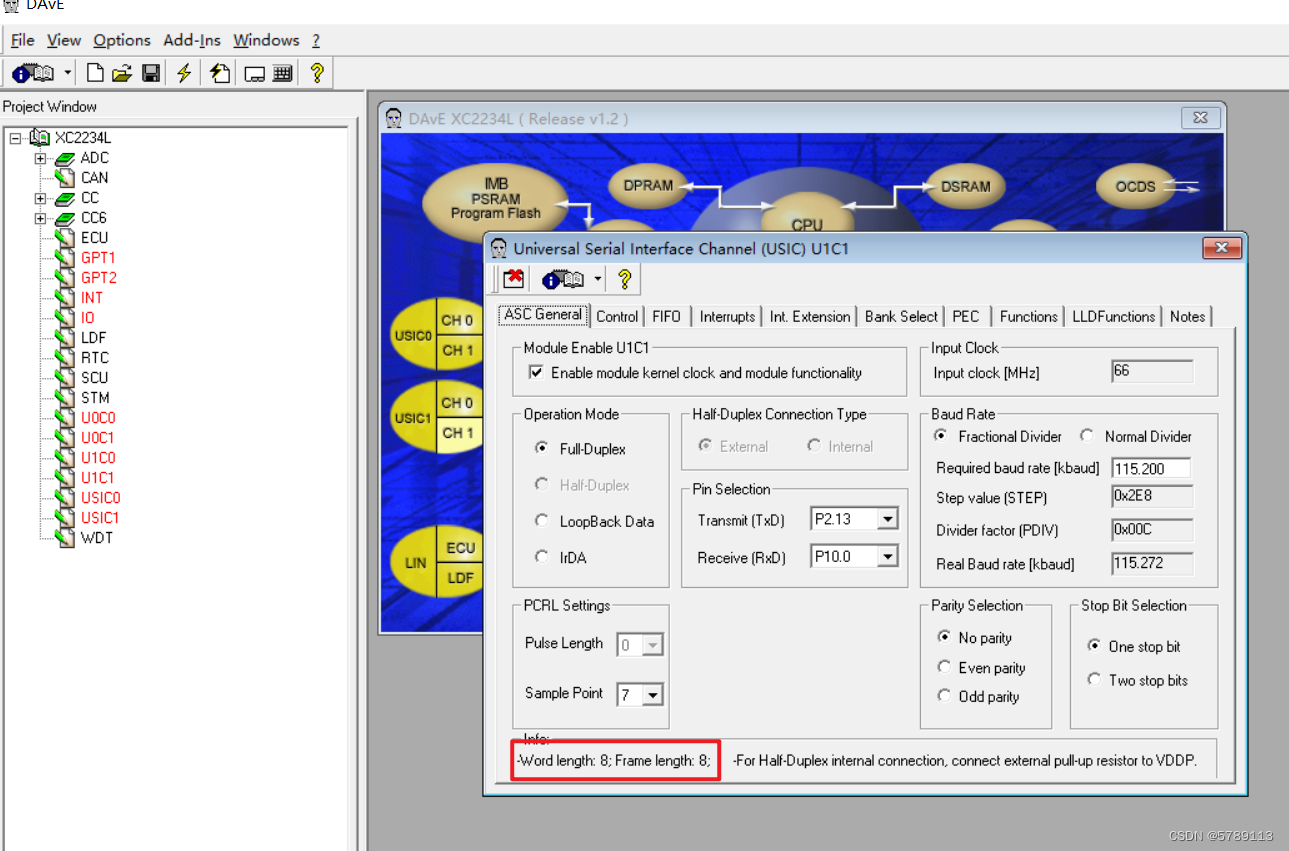This screenshot has width=1289, height=851.
Task: Open the Options menu
Action: [x=122, y=40]
